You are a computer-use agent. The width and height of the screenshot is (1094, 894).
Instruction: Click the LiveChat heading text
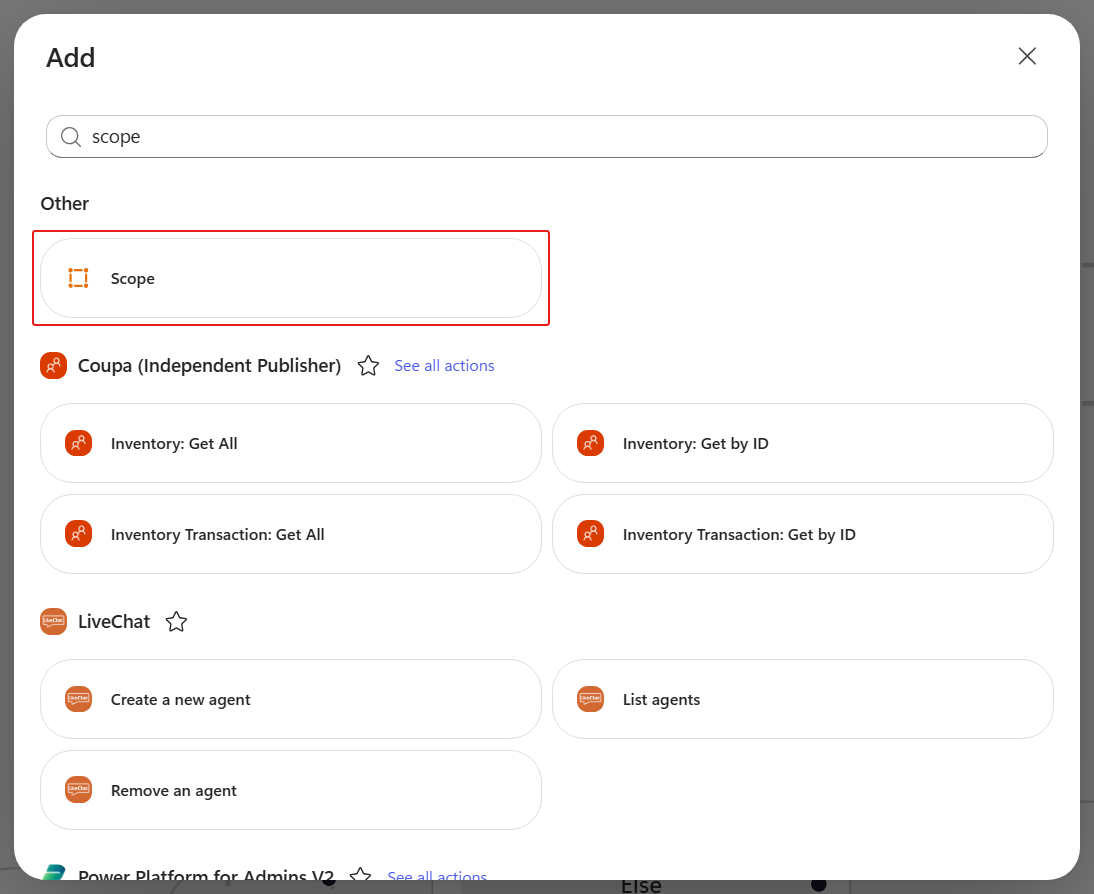point(114,621)
